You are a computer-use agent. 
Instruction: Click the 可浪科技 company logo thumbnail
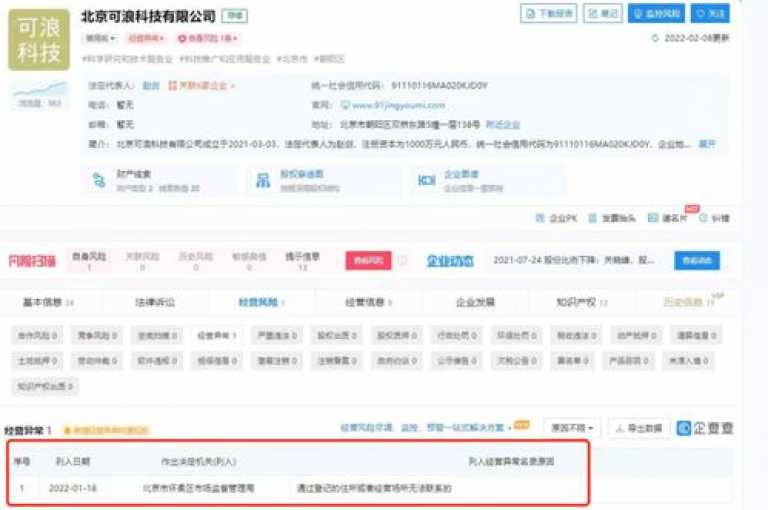(39, 39)
